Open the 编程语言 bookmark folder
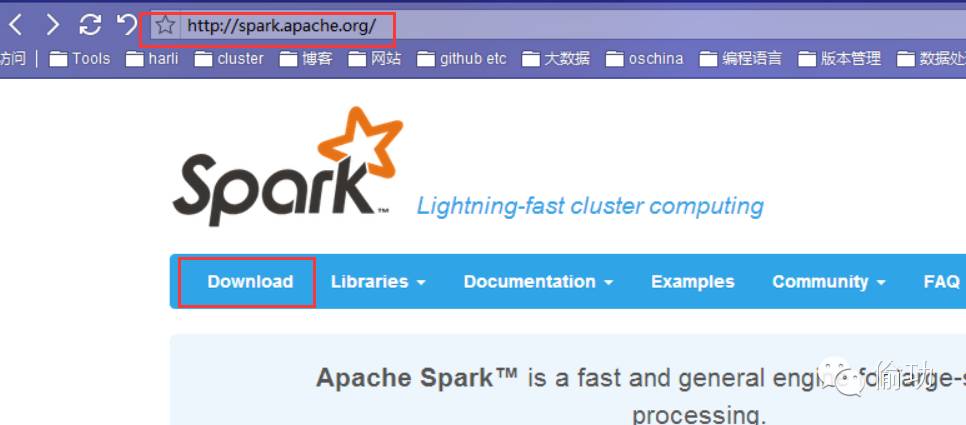The height and width of the screenshot is (425, 966). [x=741, y=59]
